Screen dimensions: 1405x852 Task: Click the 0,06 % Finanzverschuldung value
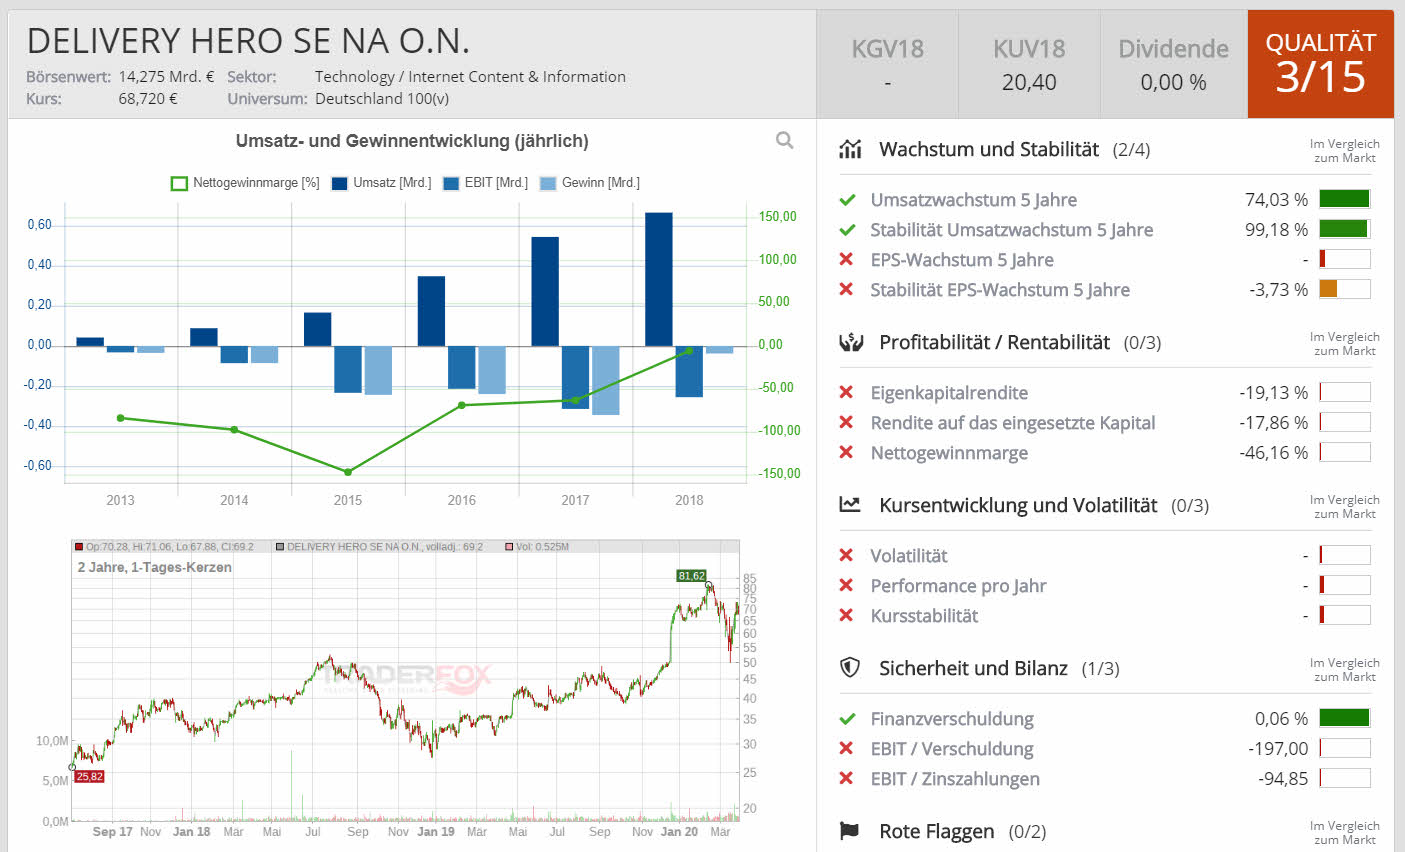[x=1281, y=719]
